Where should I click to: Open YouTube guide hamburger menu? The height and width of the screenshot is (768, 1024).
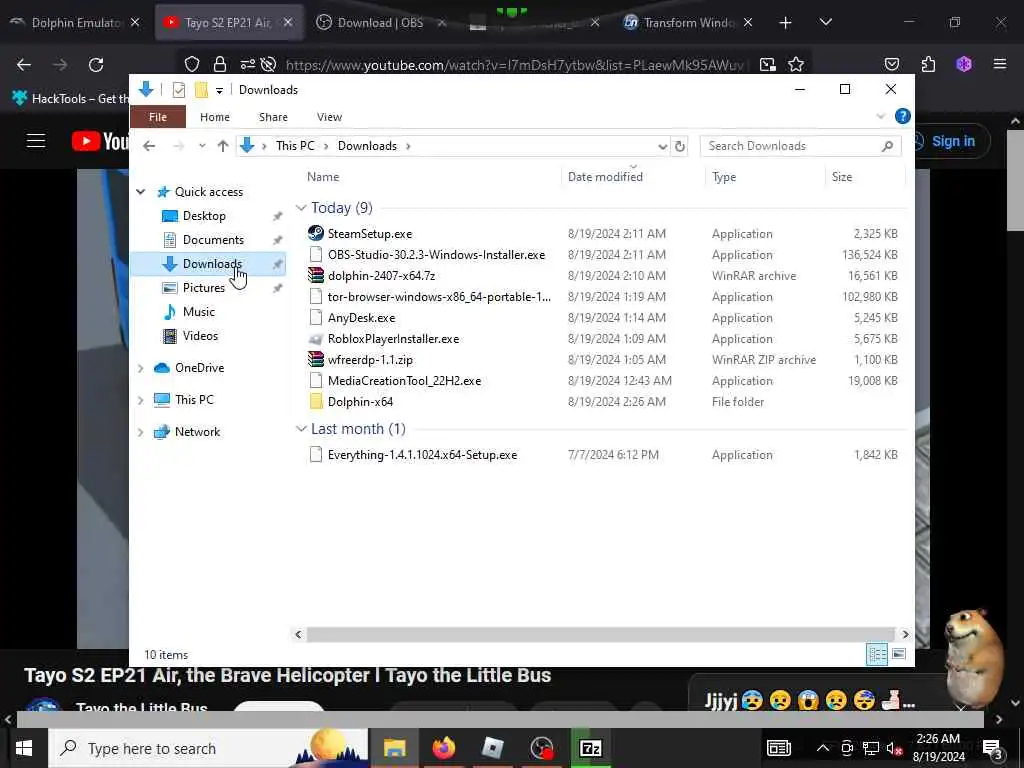[x=36, y=141]
